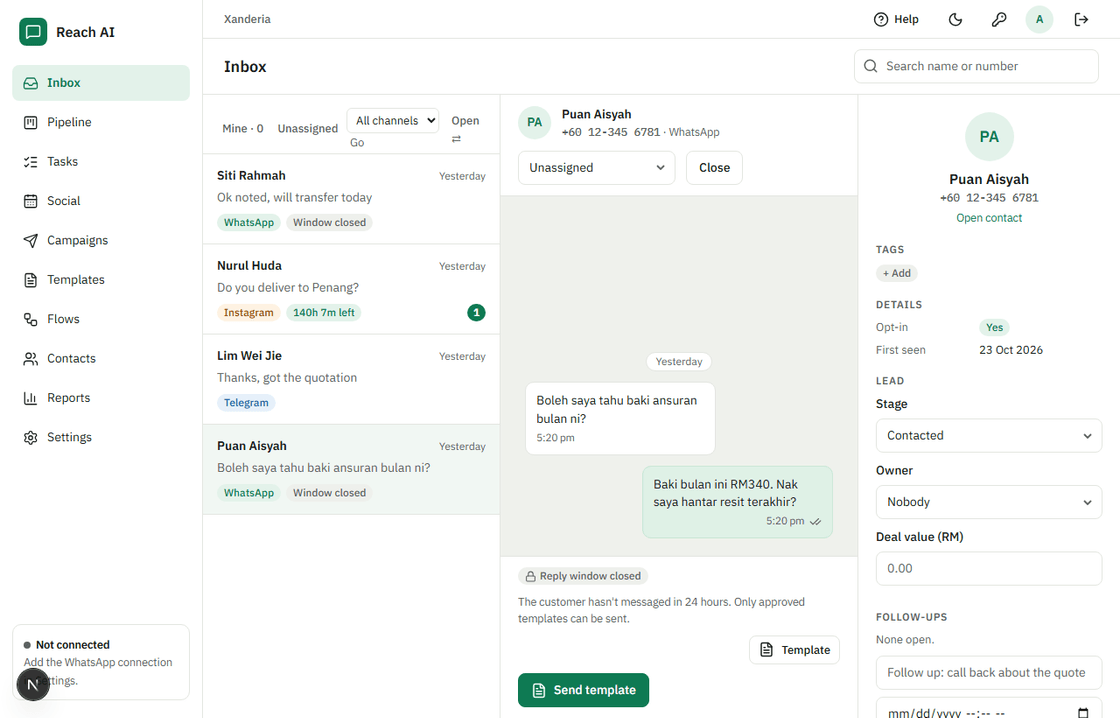Click the WhatsApp badge on Puan Aisyah row

249,493
